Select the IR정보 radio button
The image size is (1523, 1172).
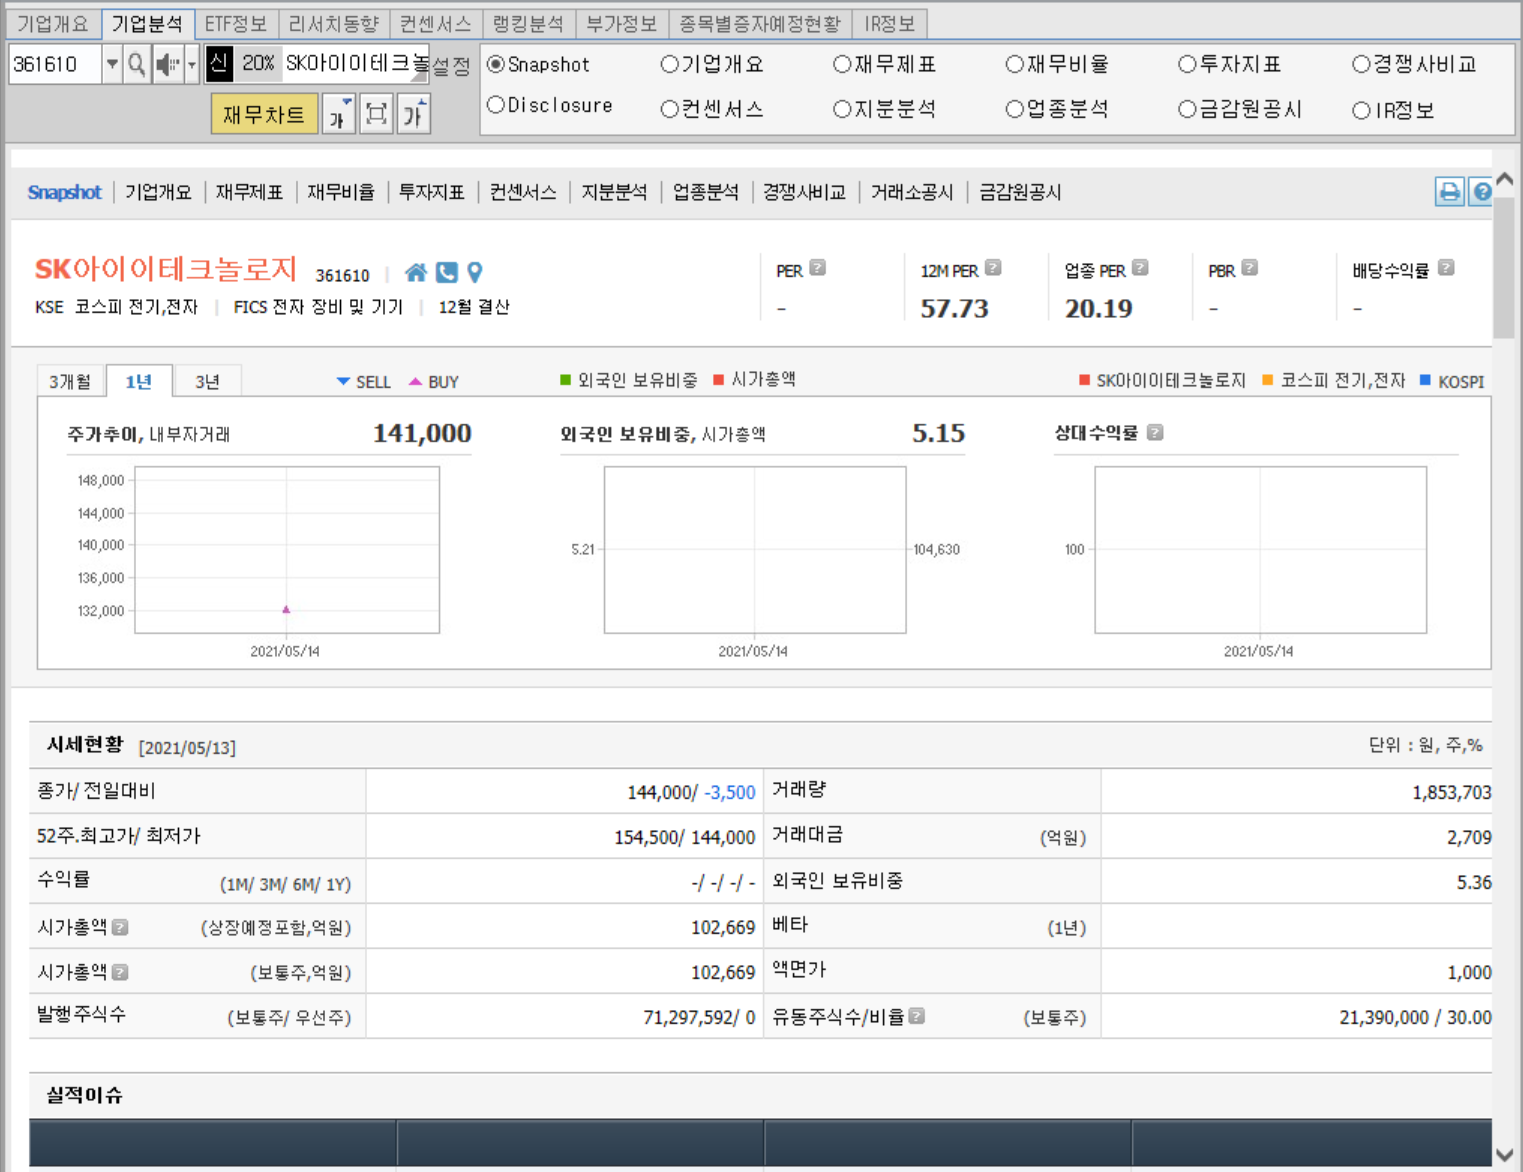1361,111
